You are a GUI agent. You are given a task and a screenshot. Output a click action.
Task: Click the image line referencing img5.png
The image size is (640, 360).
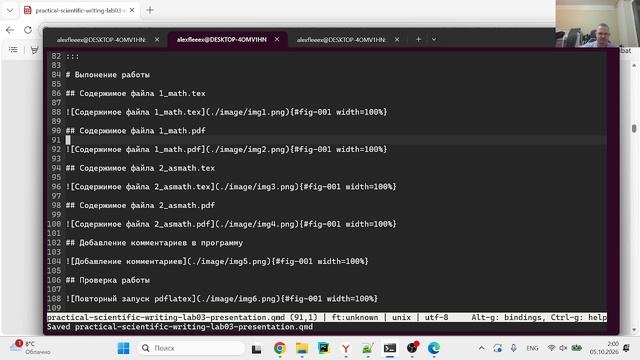pyautogui.click(x=217, y=261)
